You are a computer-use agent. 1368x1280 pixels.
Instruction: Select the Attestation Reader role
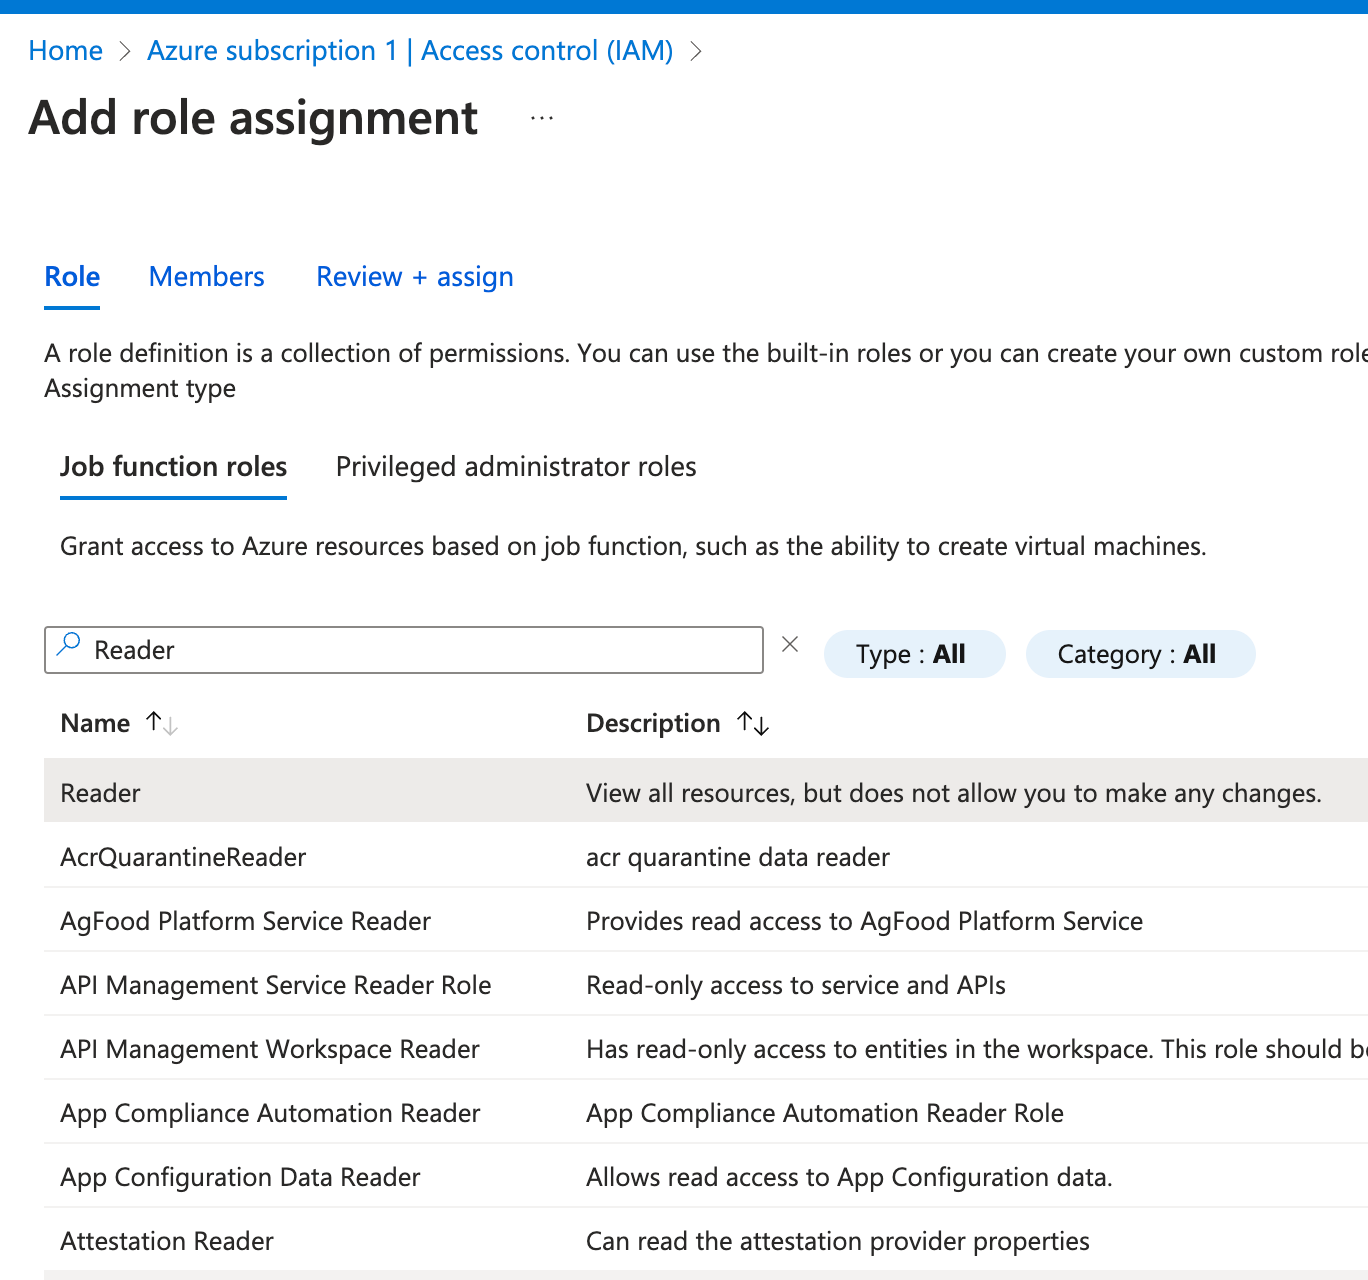(x=167, y=1241)
